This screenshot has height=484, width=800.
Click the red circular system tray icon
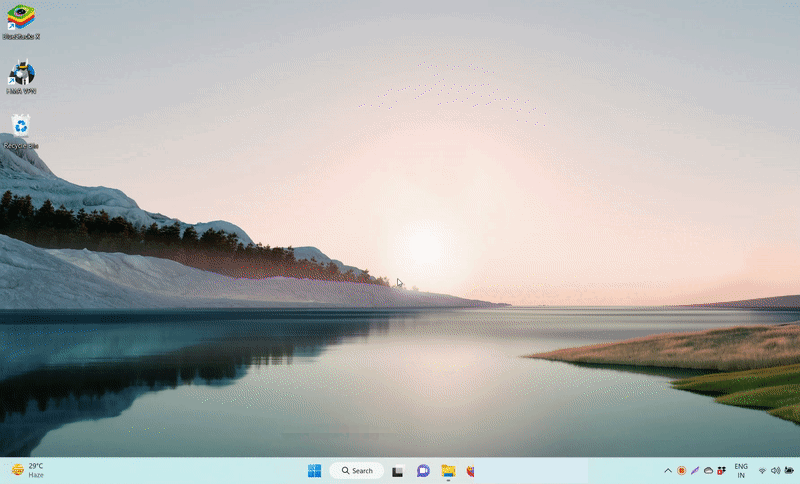[681, 471]
